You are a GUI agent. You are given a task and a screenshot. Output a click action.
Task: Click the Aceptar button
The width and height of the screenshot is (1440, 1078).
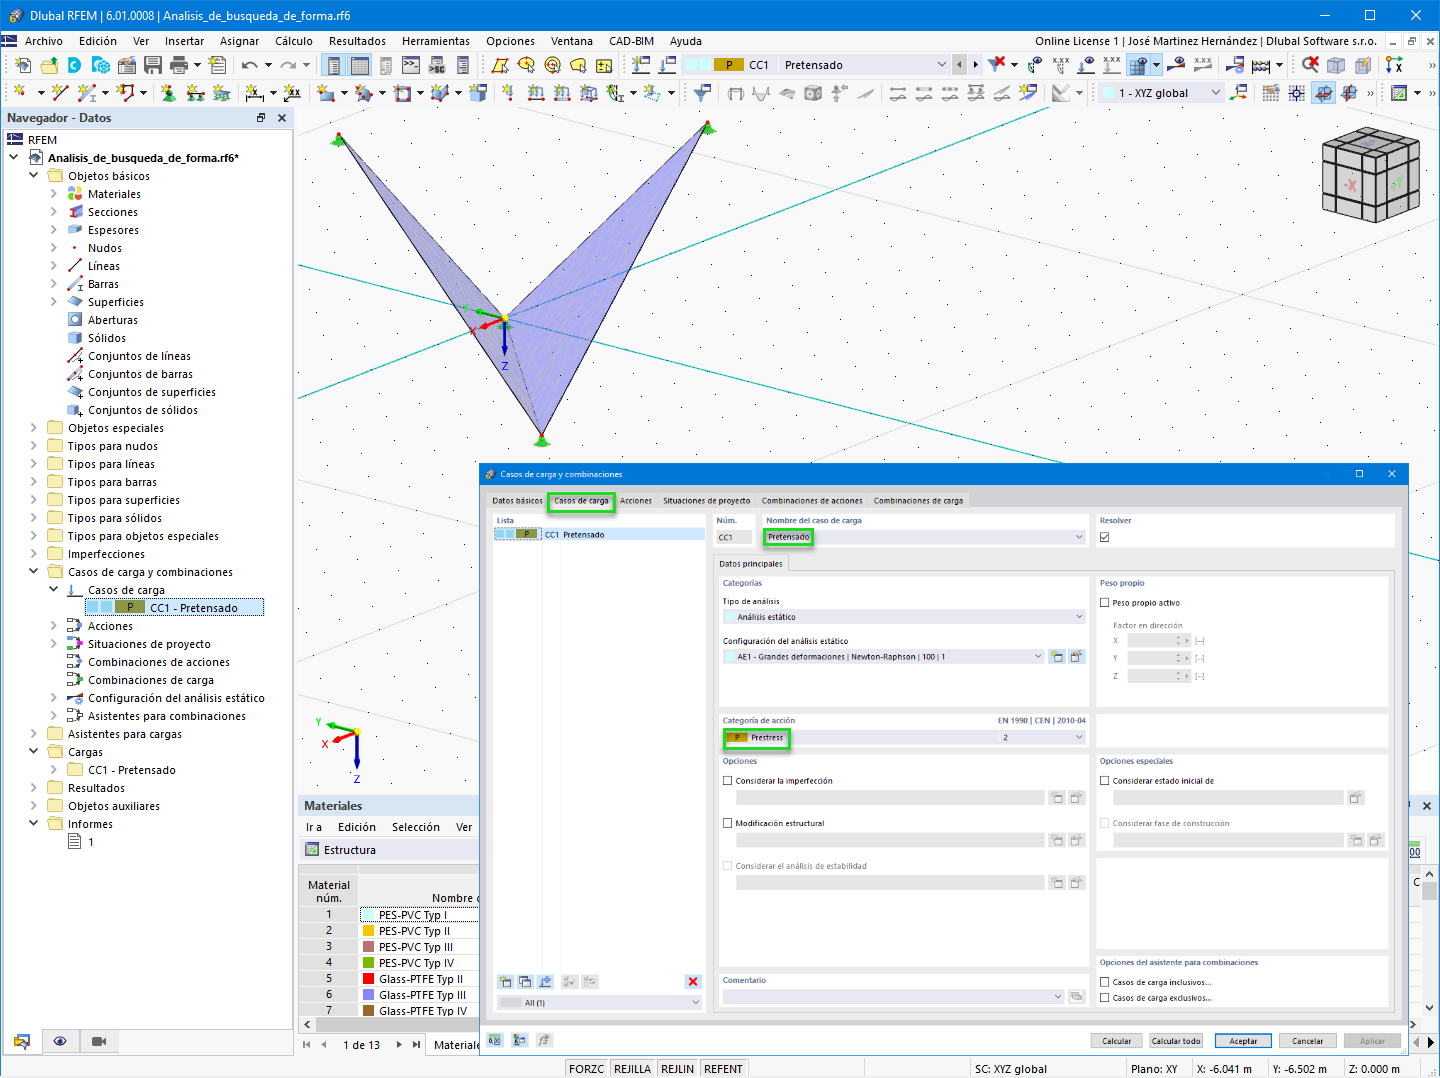pyautogui.click(x=1243, y=1041)
